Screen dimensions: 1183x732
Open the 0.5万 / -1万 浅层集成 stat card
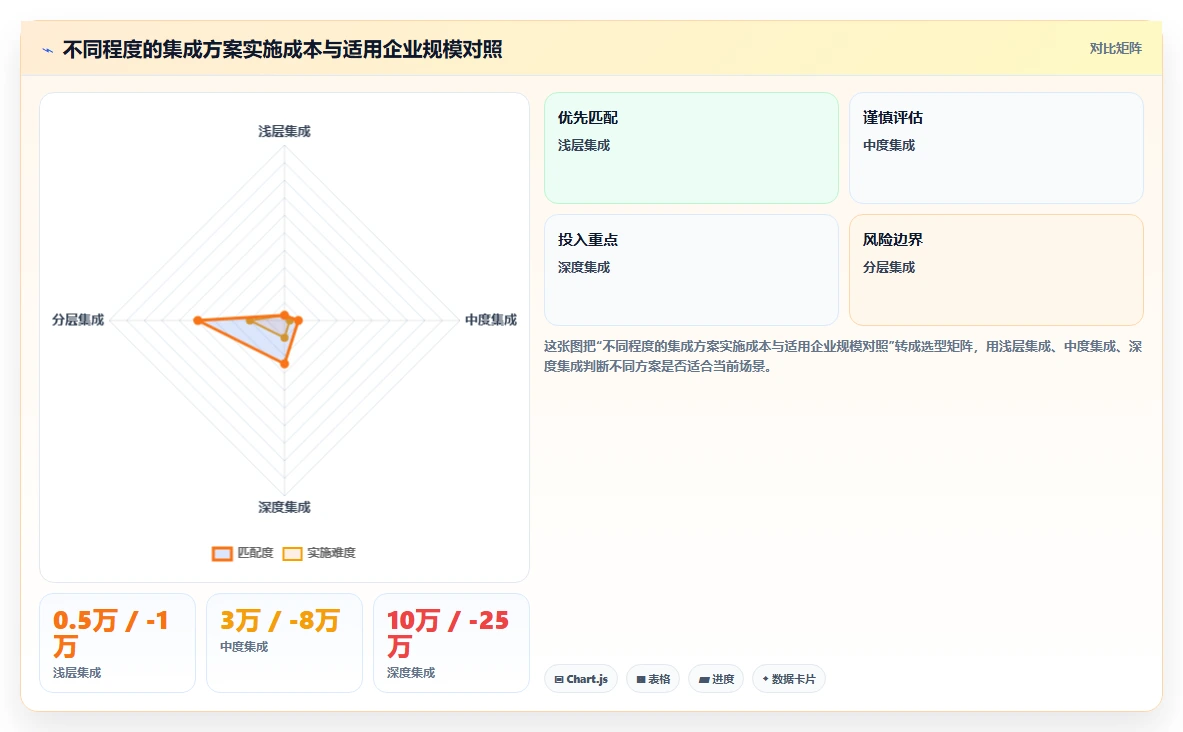tap(117, 643)
